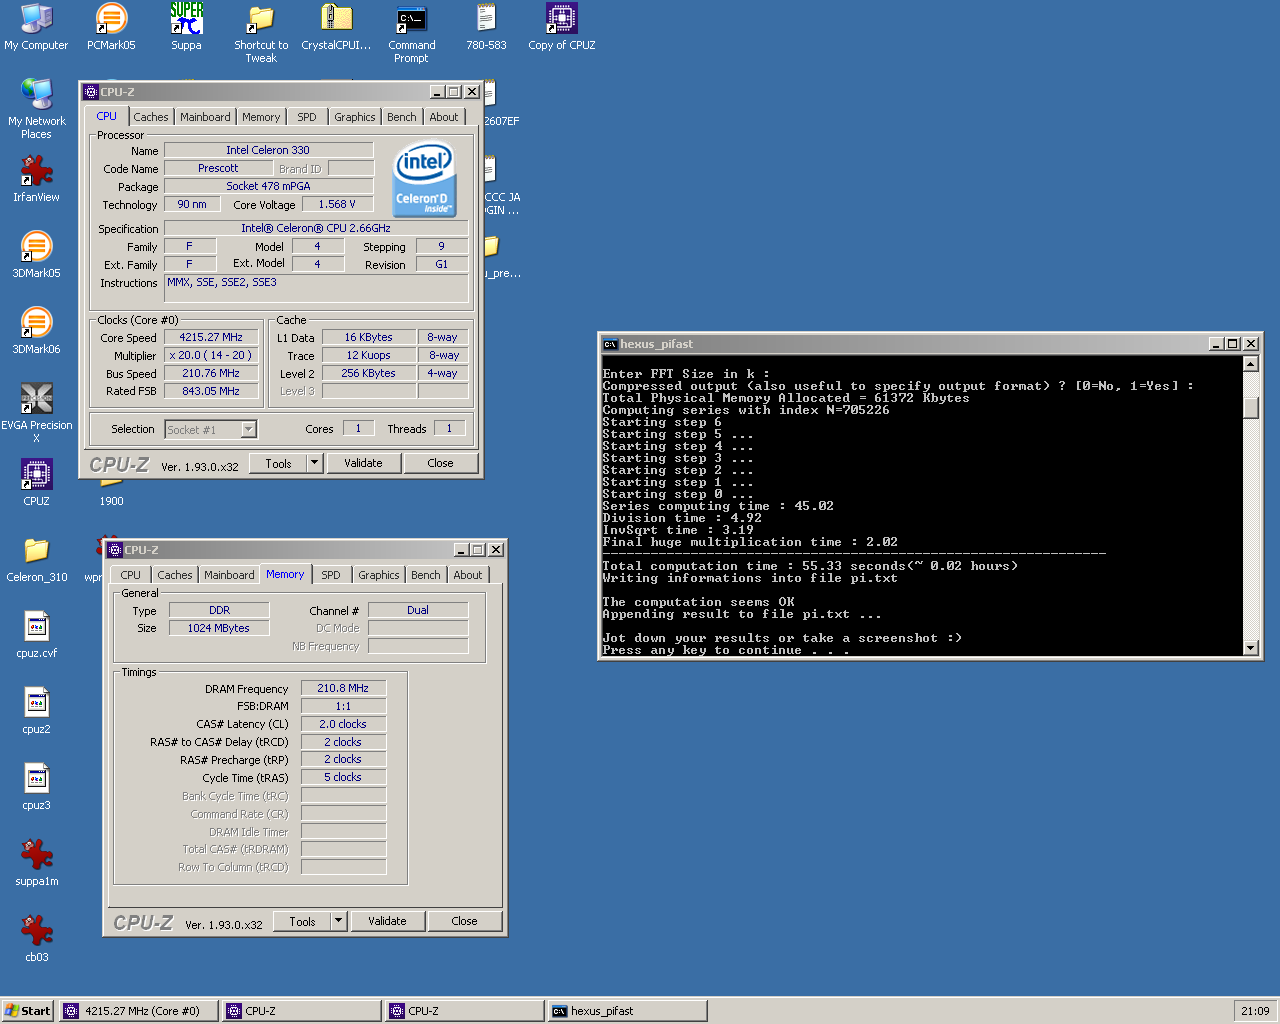Click console scrollbar up arrow
1280x1024 pixels.
coord(1250,364)
